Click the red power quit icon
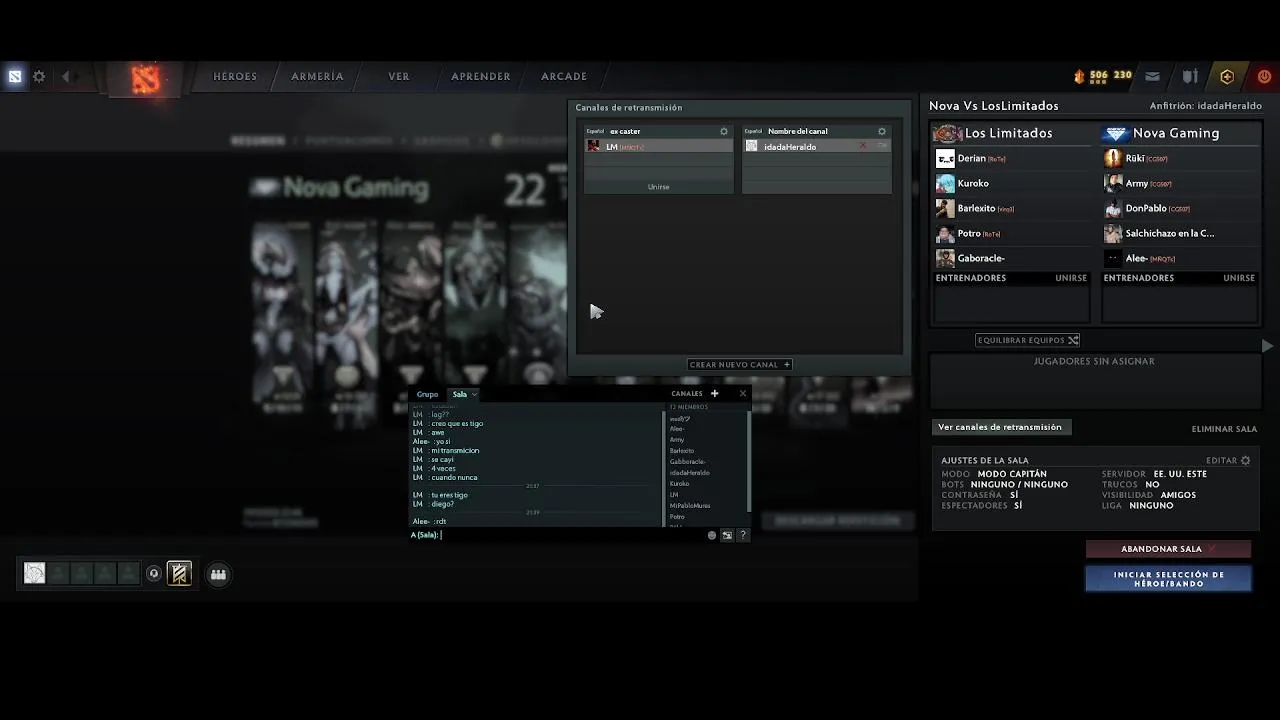Viewport: 1280px width, 720px height. tap(1264, 76)
